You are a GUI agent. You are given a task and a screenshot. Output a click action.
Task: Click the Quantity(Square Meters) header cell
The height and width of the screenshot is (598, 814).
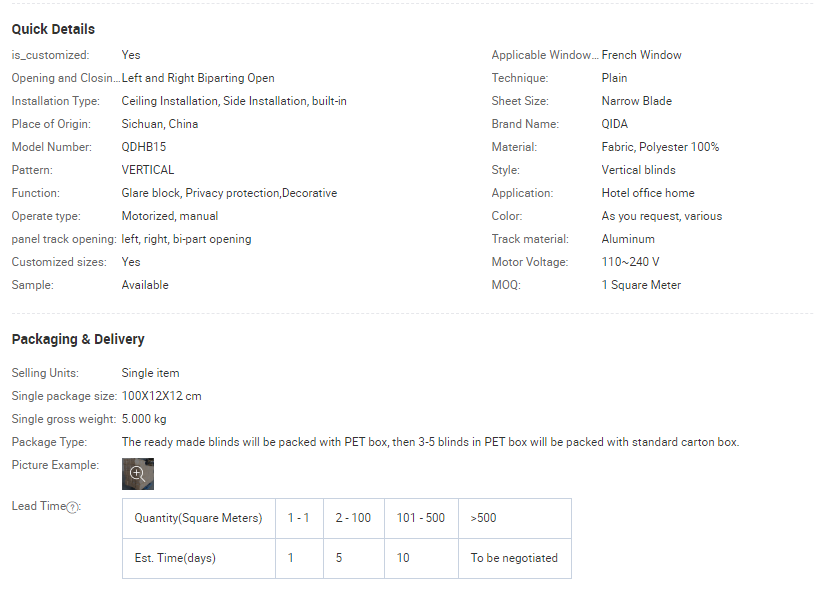click(198, 518)
